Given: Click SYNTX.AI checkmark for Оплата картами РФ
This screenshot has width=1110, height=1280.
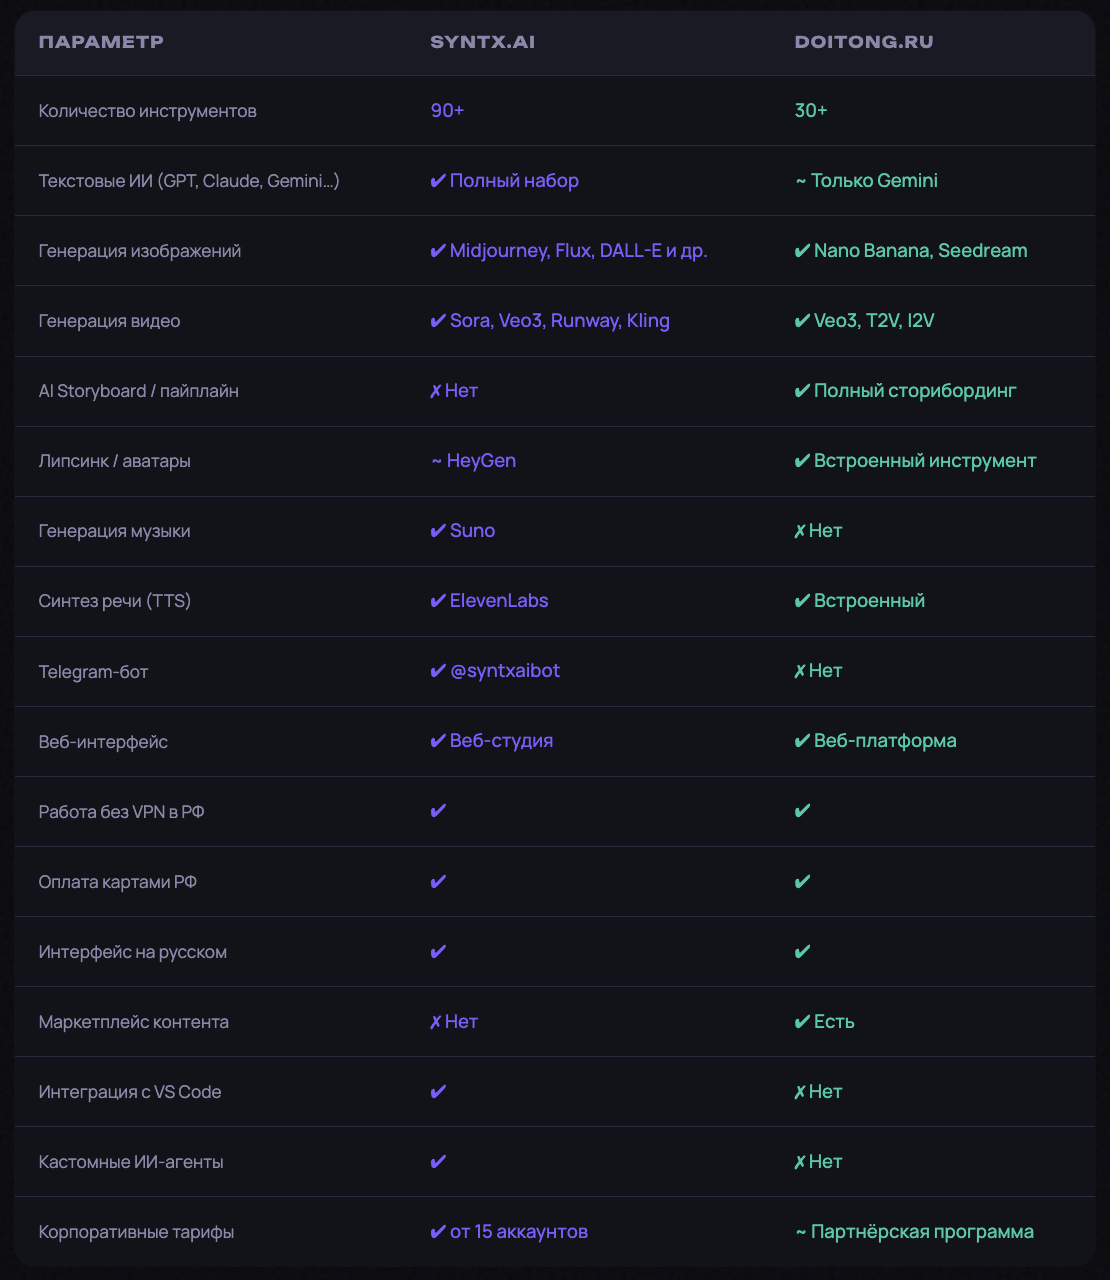Looking at the screenshot, I should point(438,881).
